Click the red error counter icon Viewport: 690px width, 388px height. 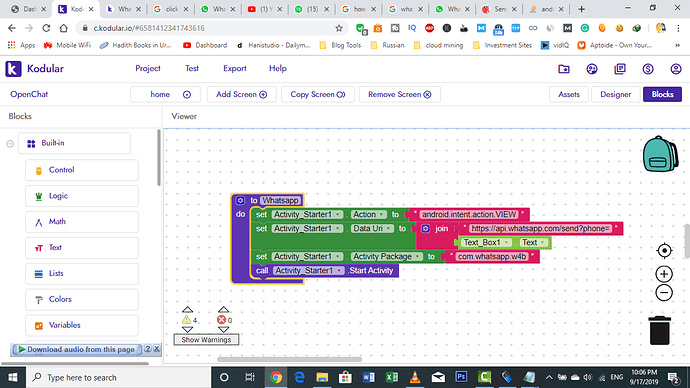(x=221, y=320)
